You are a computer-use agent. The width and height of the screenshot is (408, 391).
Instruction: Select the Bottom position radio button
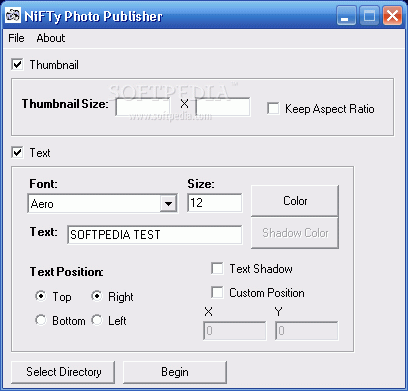coord(41,320)
